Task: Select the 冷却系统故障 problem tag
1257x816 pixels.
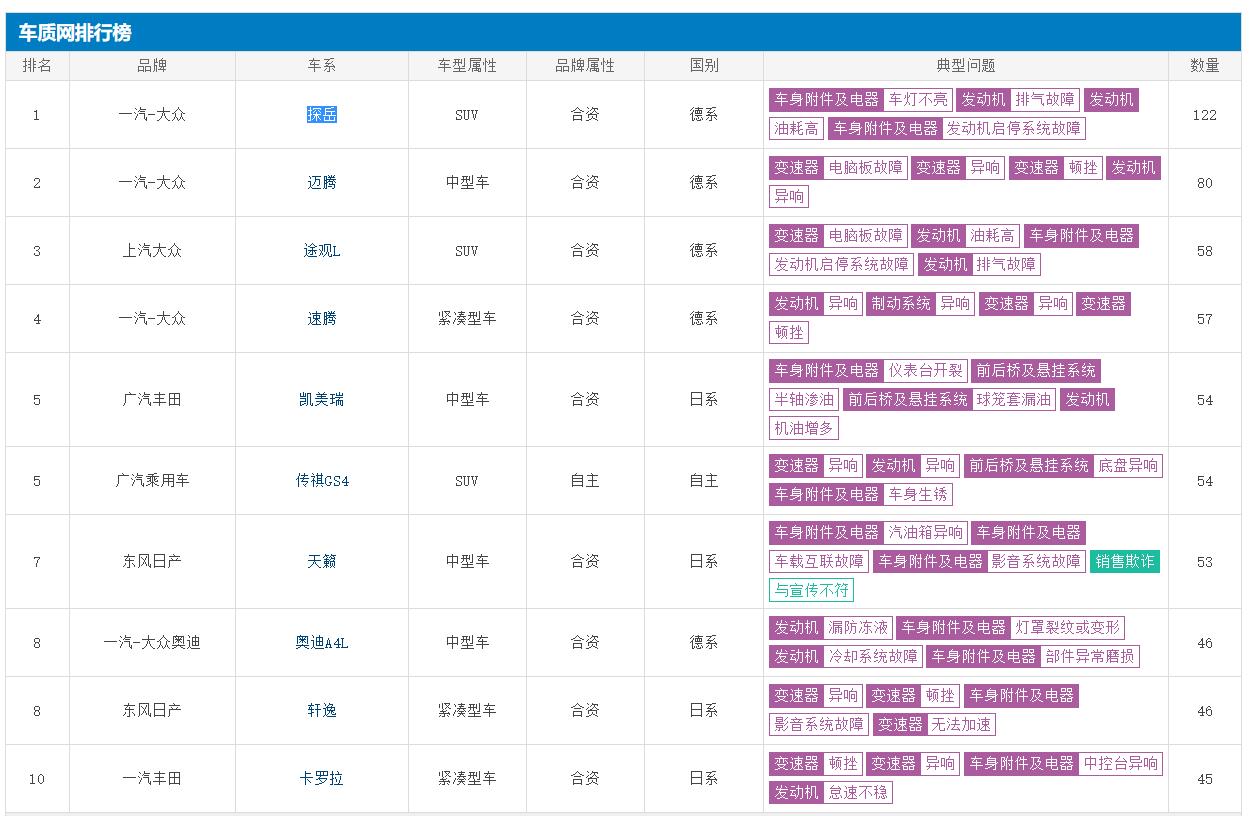Action: coord(872,657)
